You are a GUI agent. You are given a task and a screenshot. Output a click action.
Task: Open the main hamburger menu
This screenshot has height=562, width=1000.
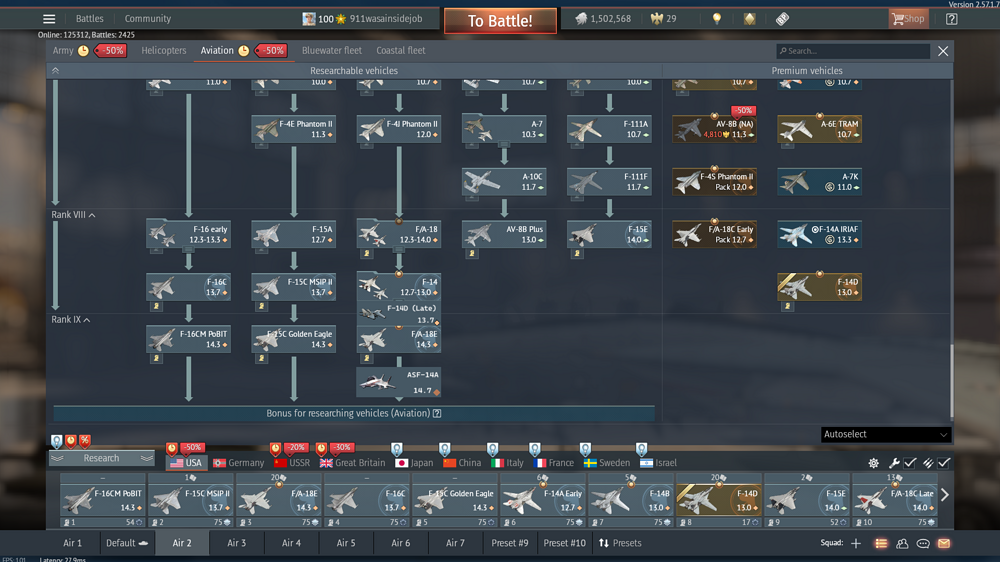click(49, 18)
